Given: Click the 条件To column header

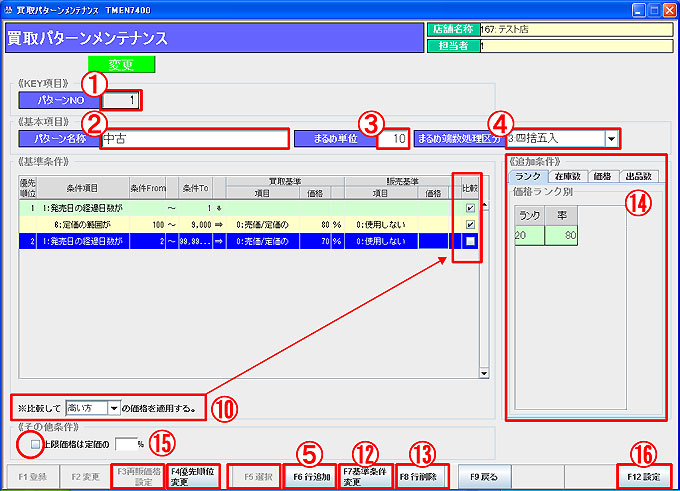Looking at the screenshot, I should 196,188.
